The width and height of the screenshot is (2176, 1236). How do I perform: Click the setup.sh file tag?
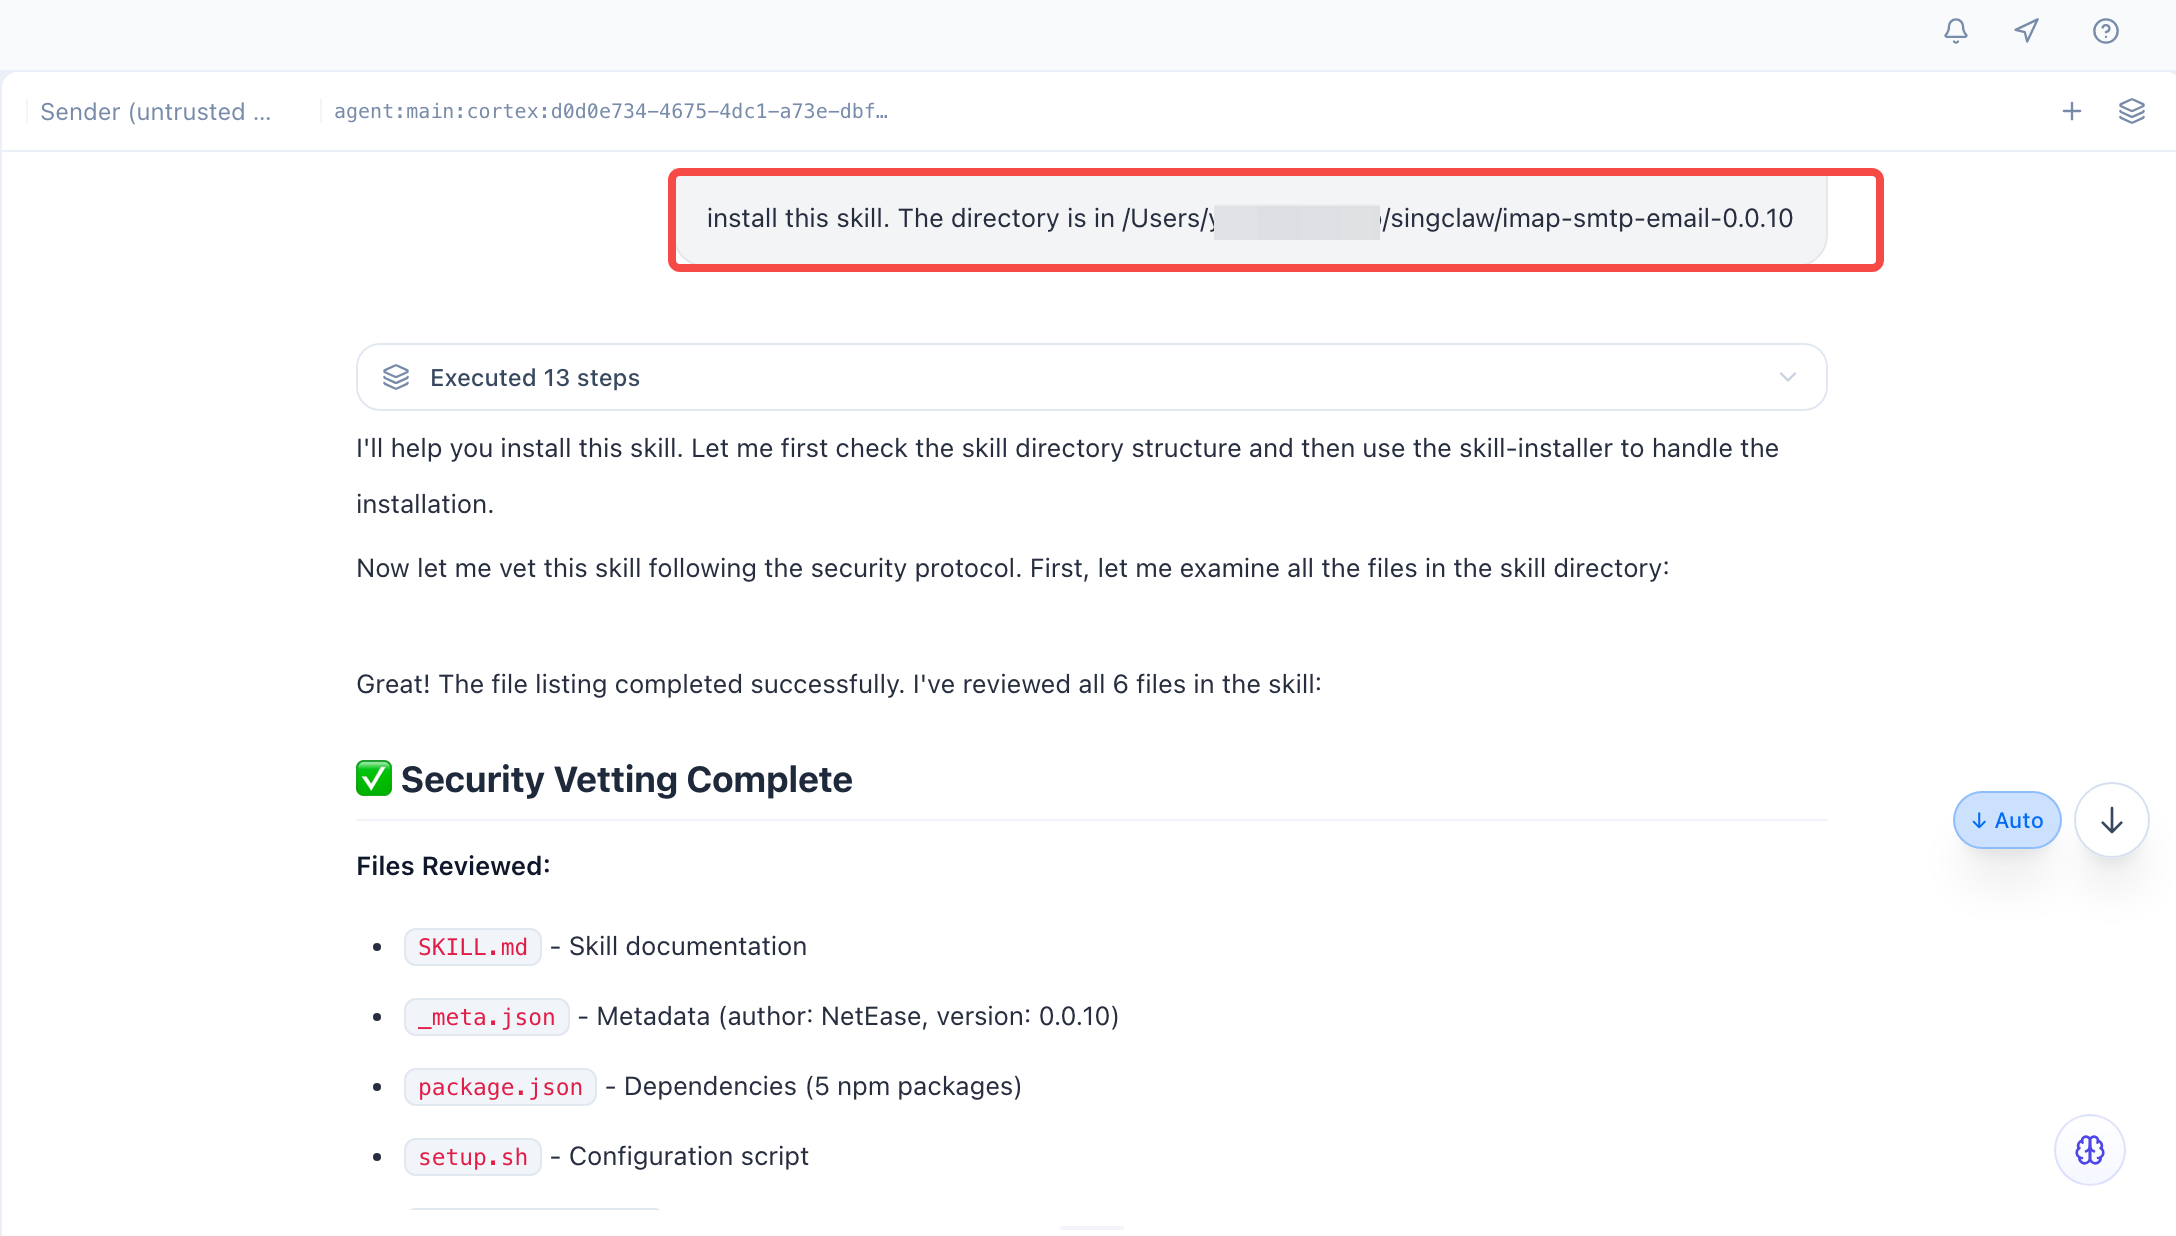click(472, 1157)
